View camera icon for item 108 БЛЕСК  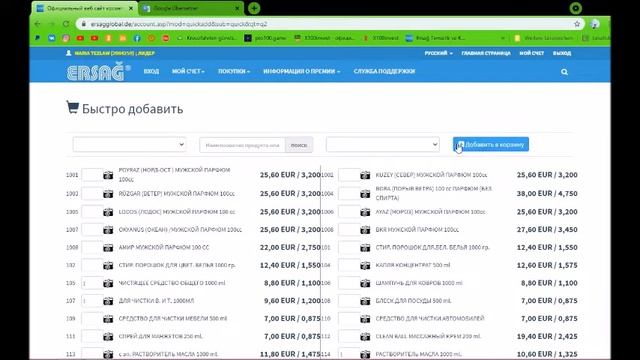pos(365,301)
